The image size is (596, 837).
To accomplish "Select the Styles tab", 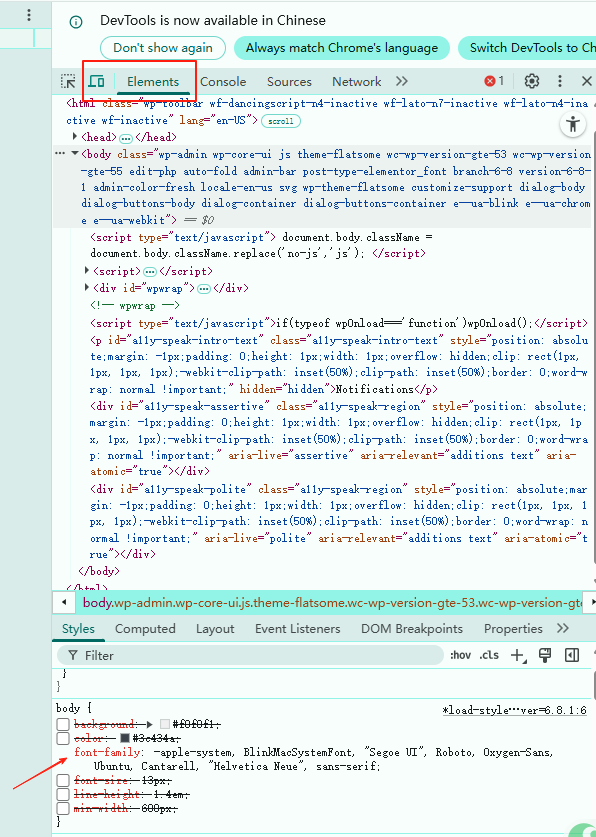I will 78,629.
